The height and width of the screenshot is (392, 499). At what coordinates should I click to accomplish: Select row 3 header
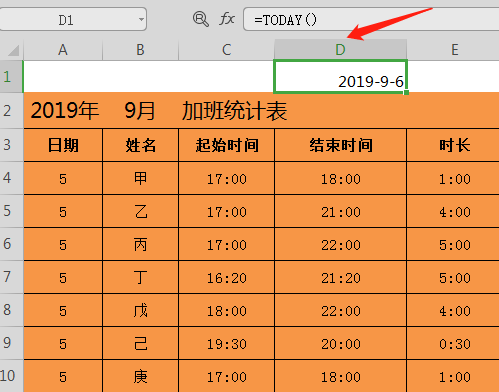tap(11, 145)
